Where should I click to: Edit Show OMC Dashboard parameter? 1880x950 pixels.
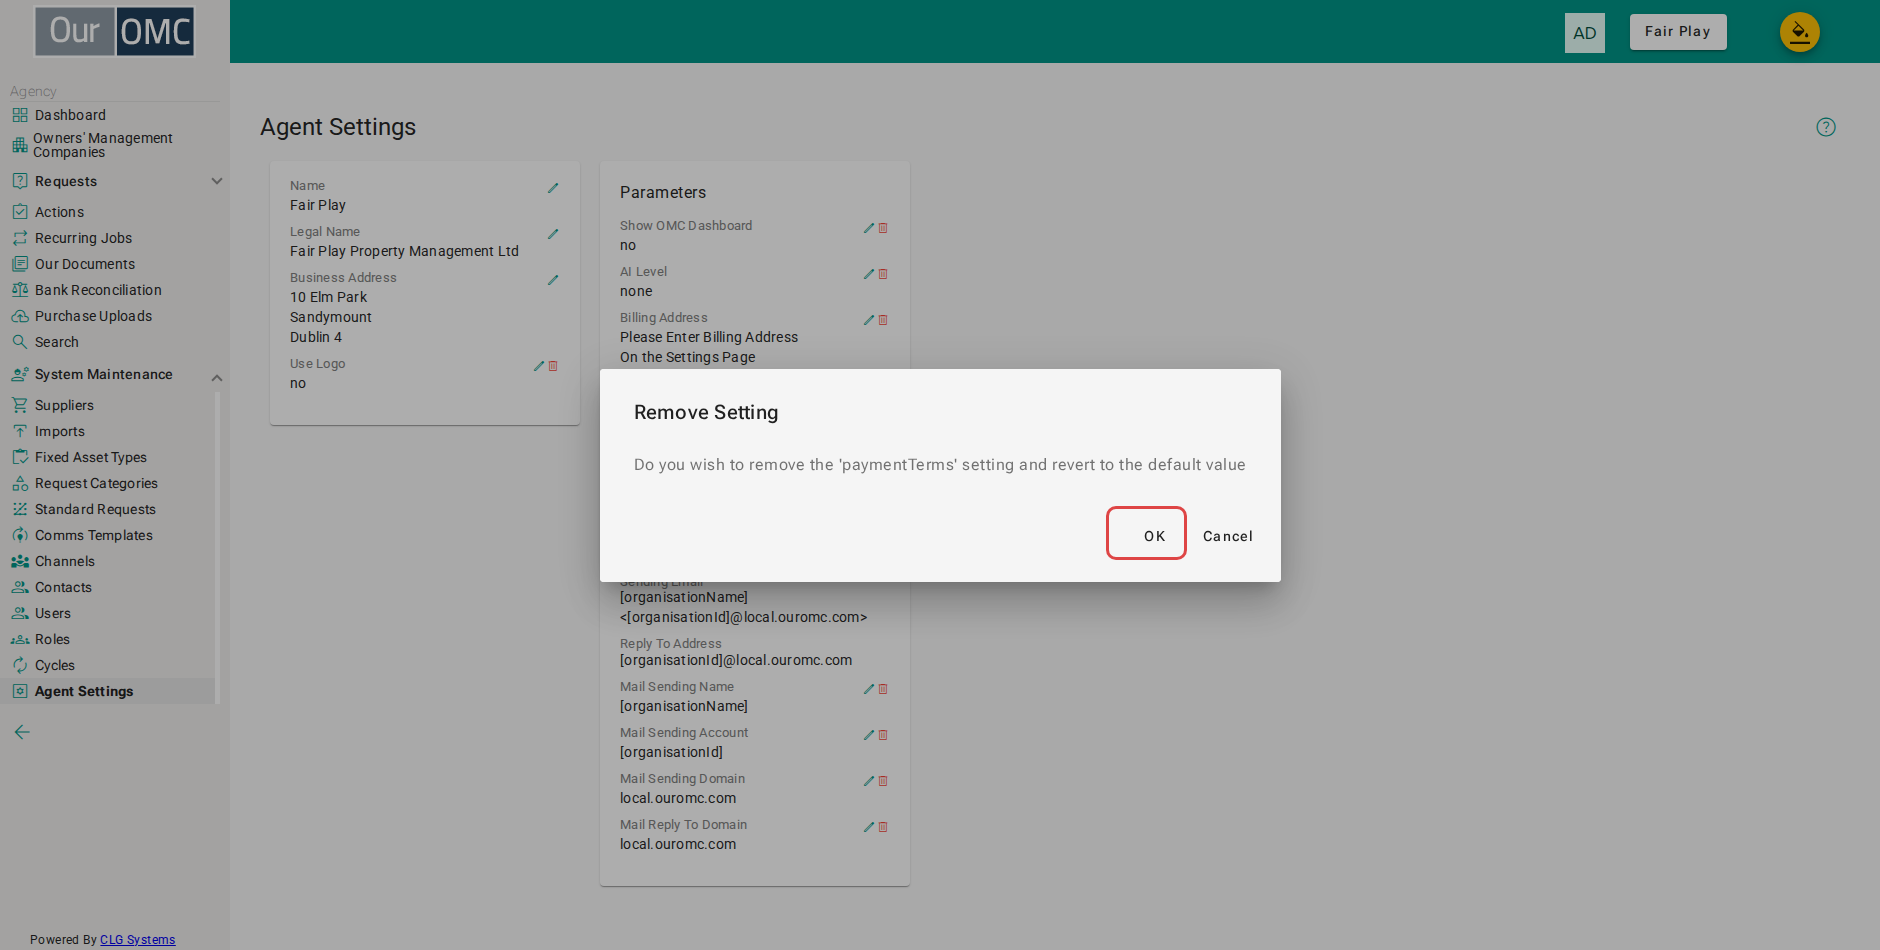pos(869,228)
